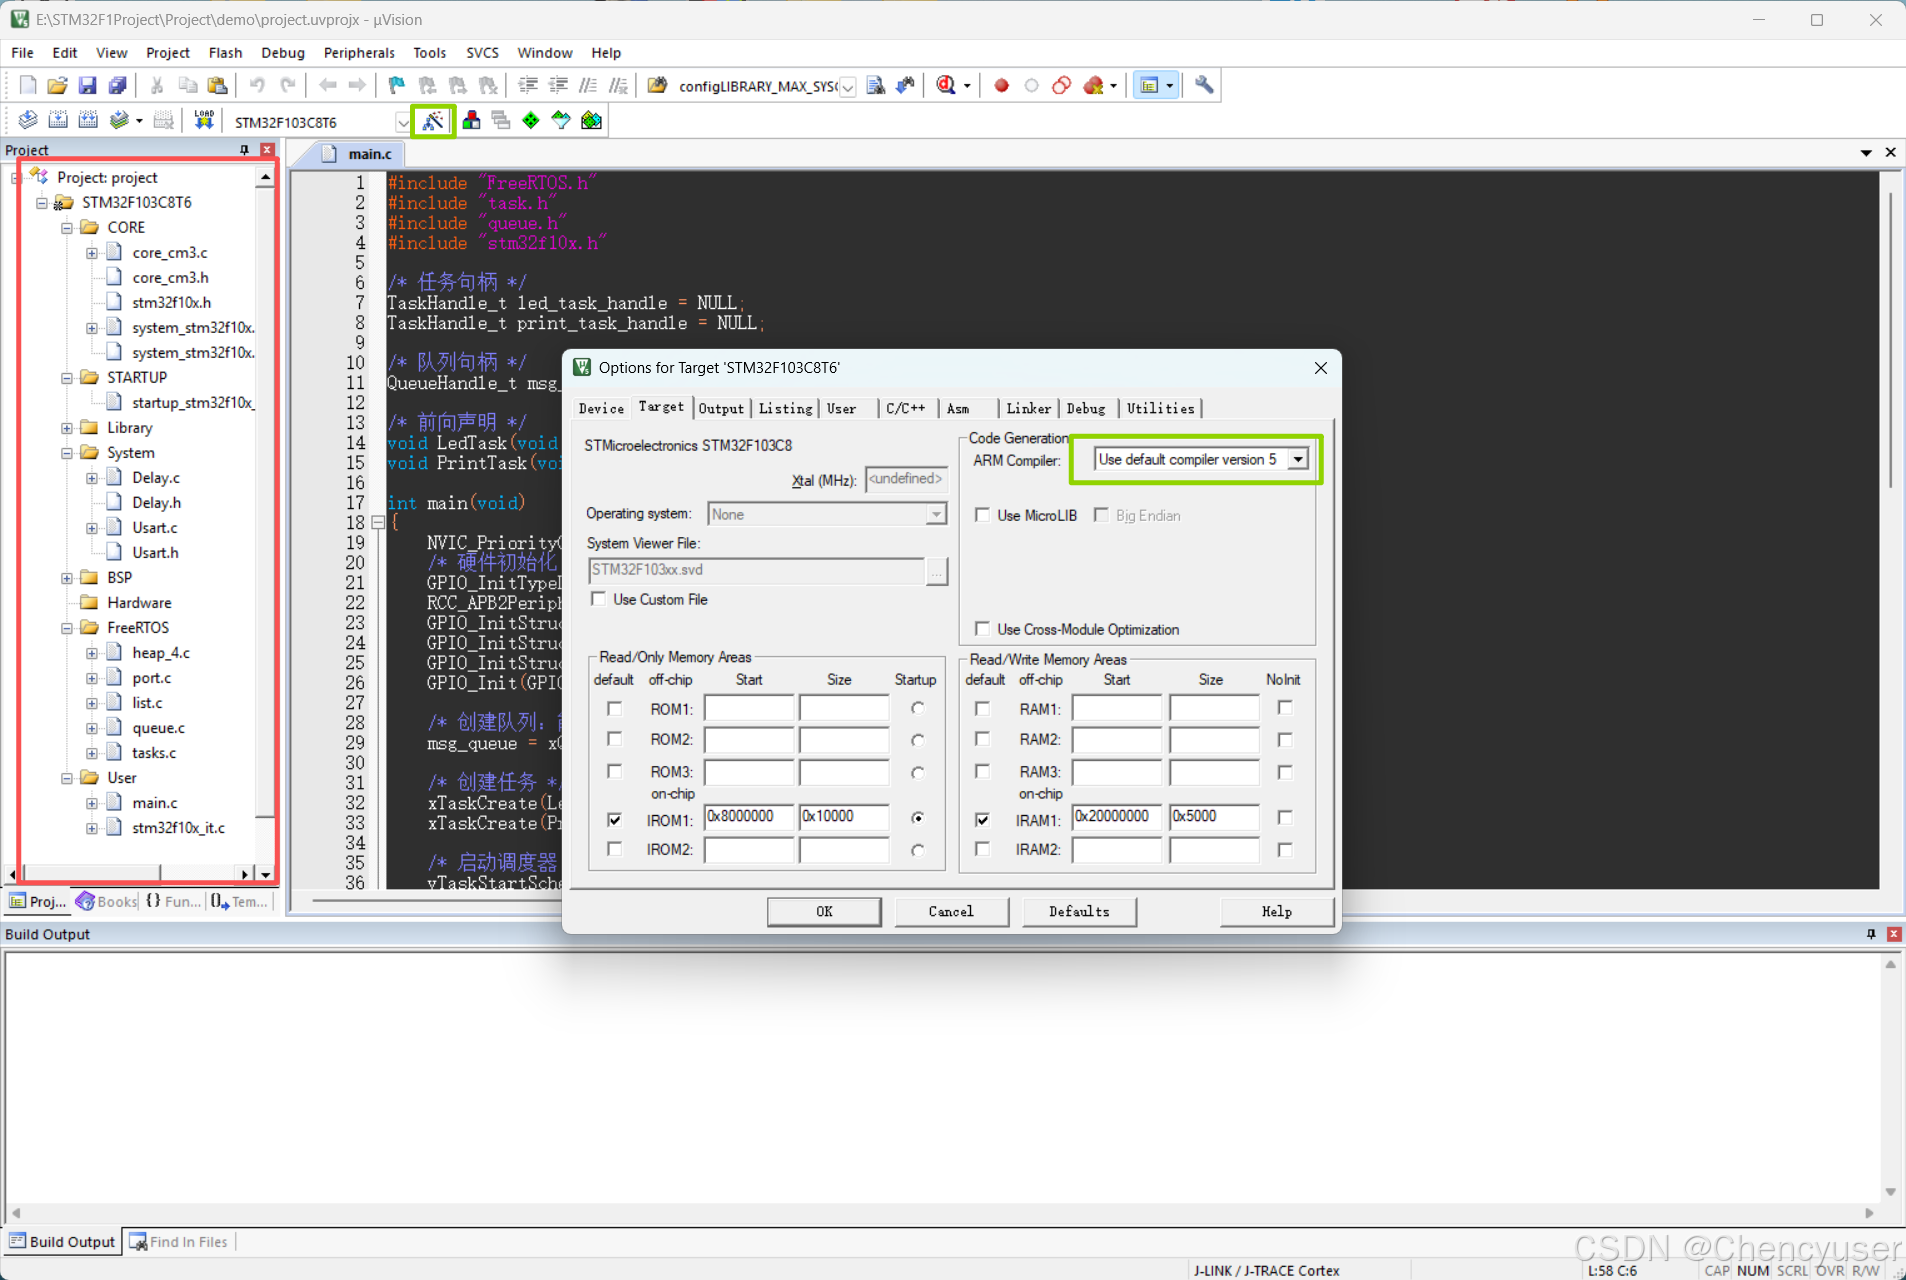The image size is (1906, 1280).
Task: Toggle the bookmark flag icon
Action: tap(396, 86)
